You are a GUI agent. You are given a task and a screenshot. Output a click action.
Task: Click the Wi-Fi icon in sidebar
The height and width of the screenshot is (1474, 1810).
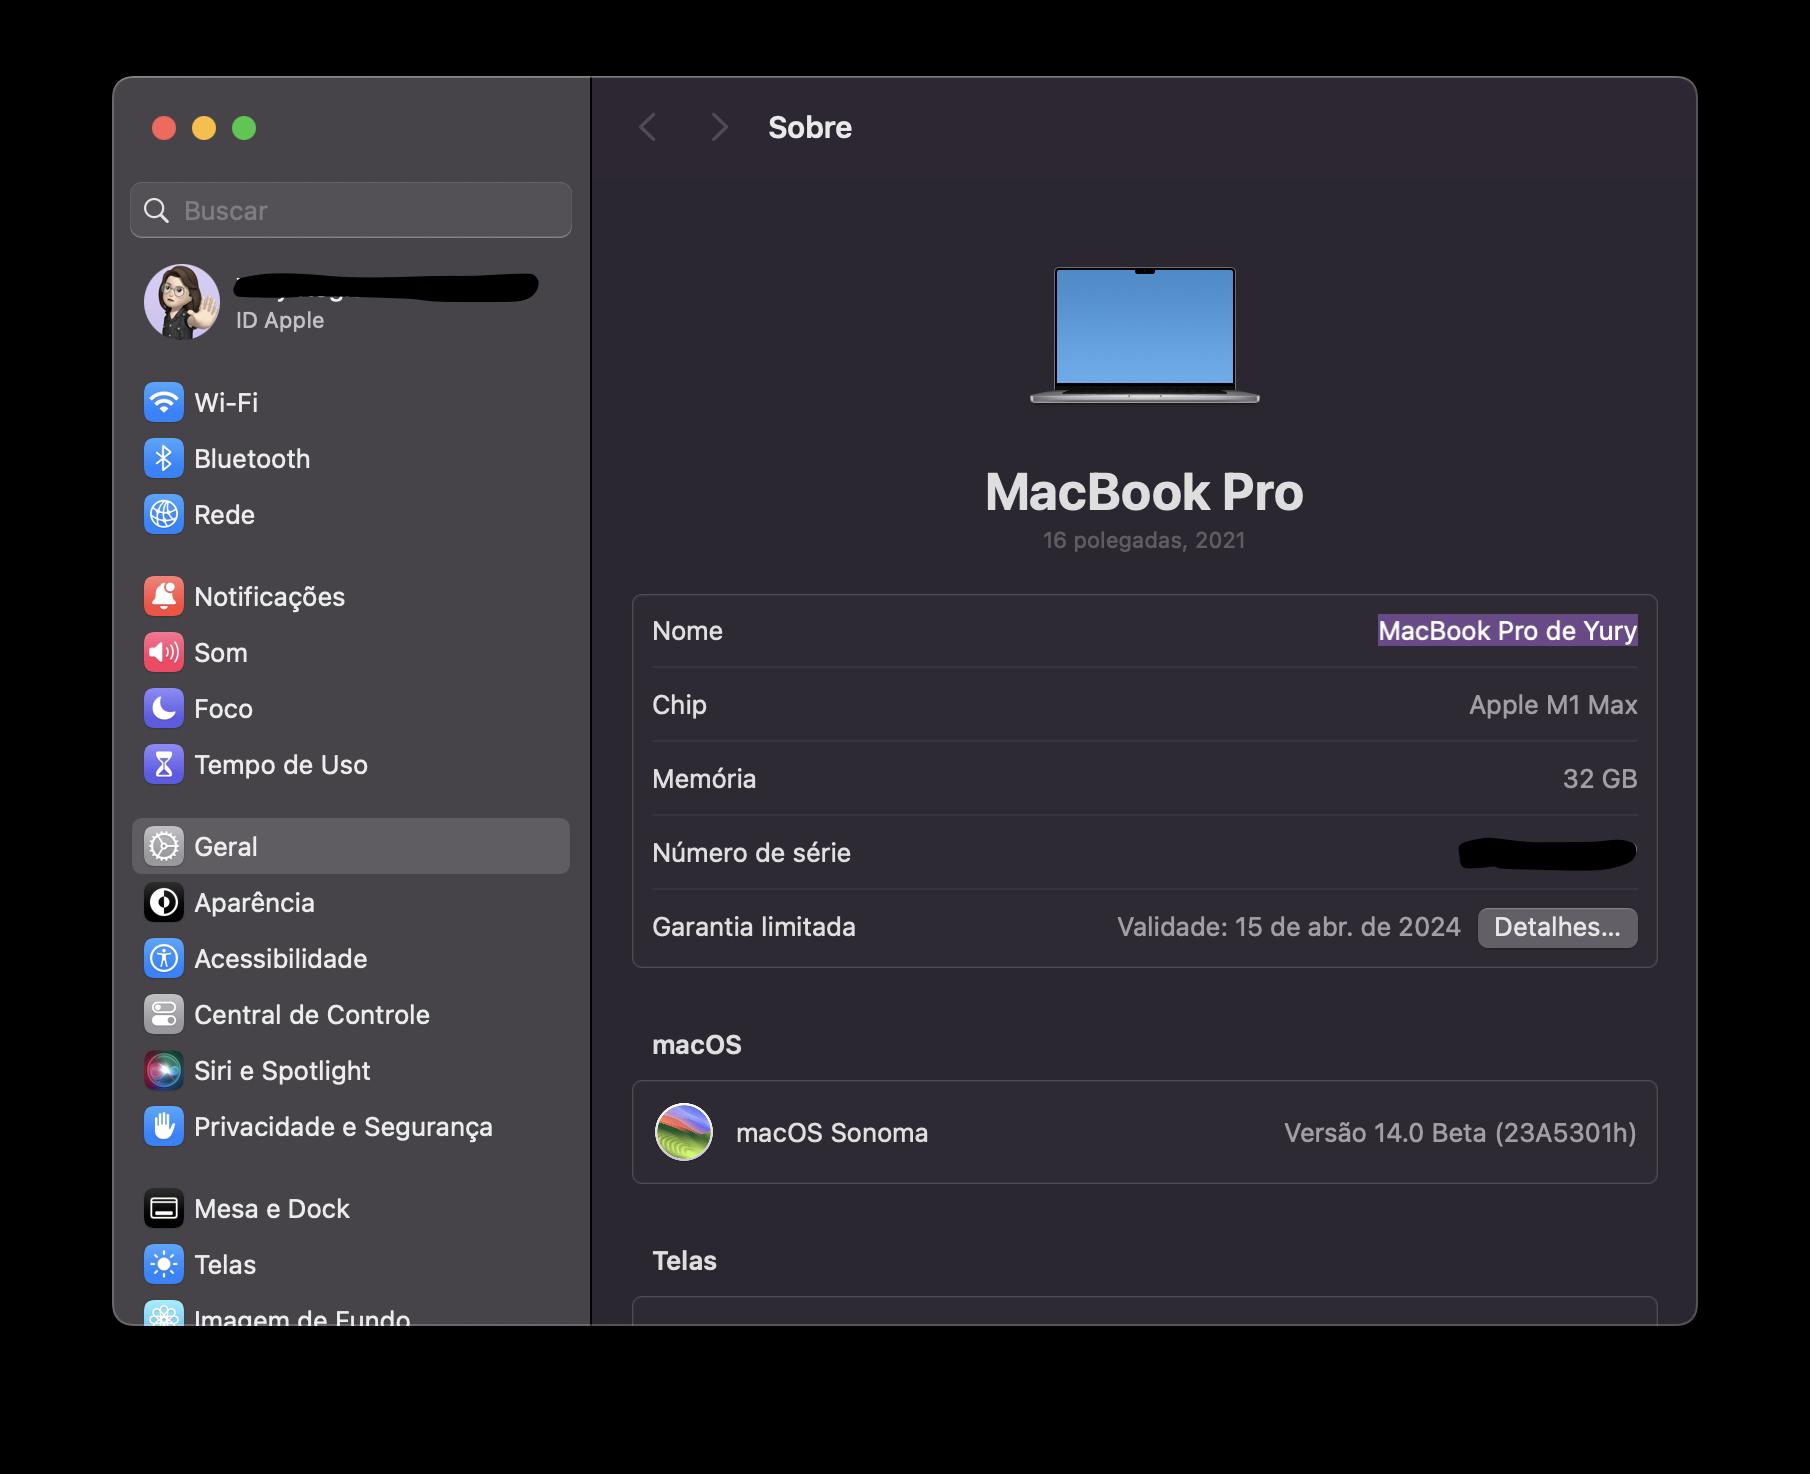click(164, 403)
